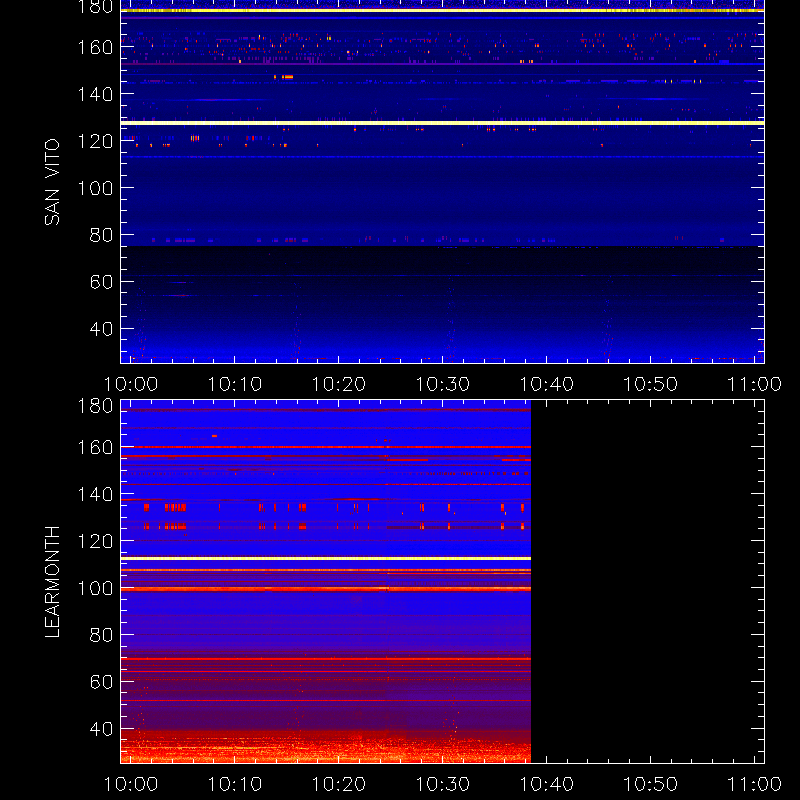Screen dimensions: 800x800
Task: Select 80 tick label on San Vito axis
Action: pyautogui.click(x=101, y=235)
